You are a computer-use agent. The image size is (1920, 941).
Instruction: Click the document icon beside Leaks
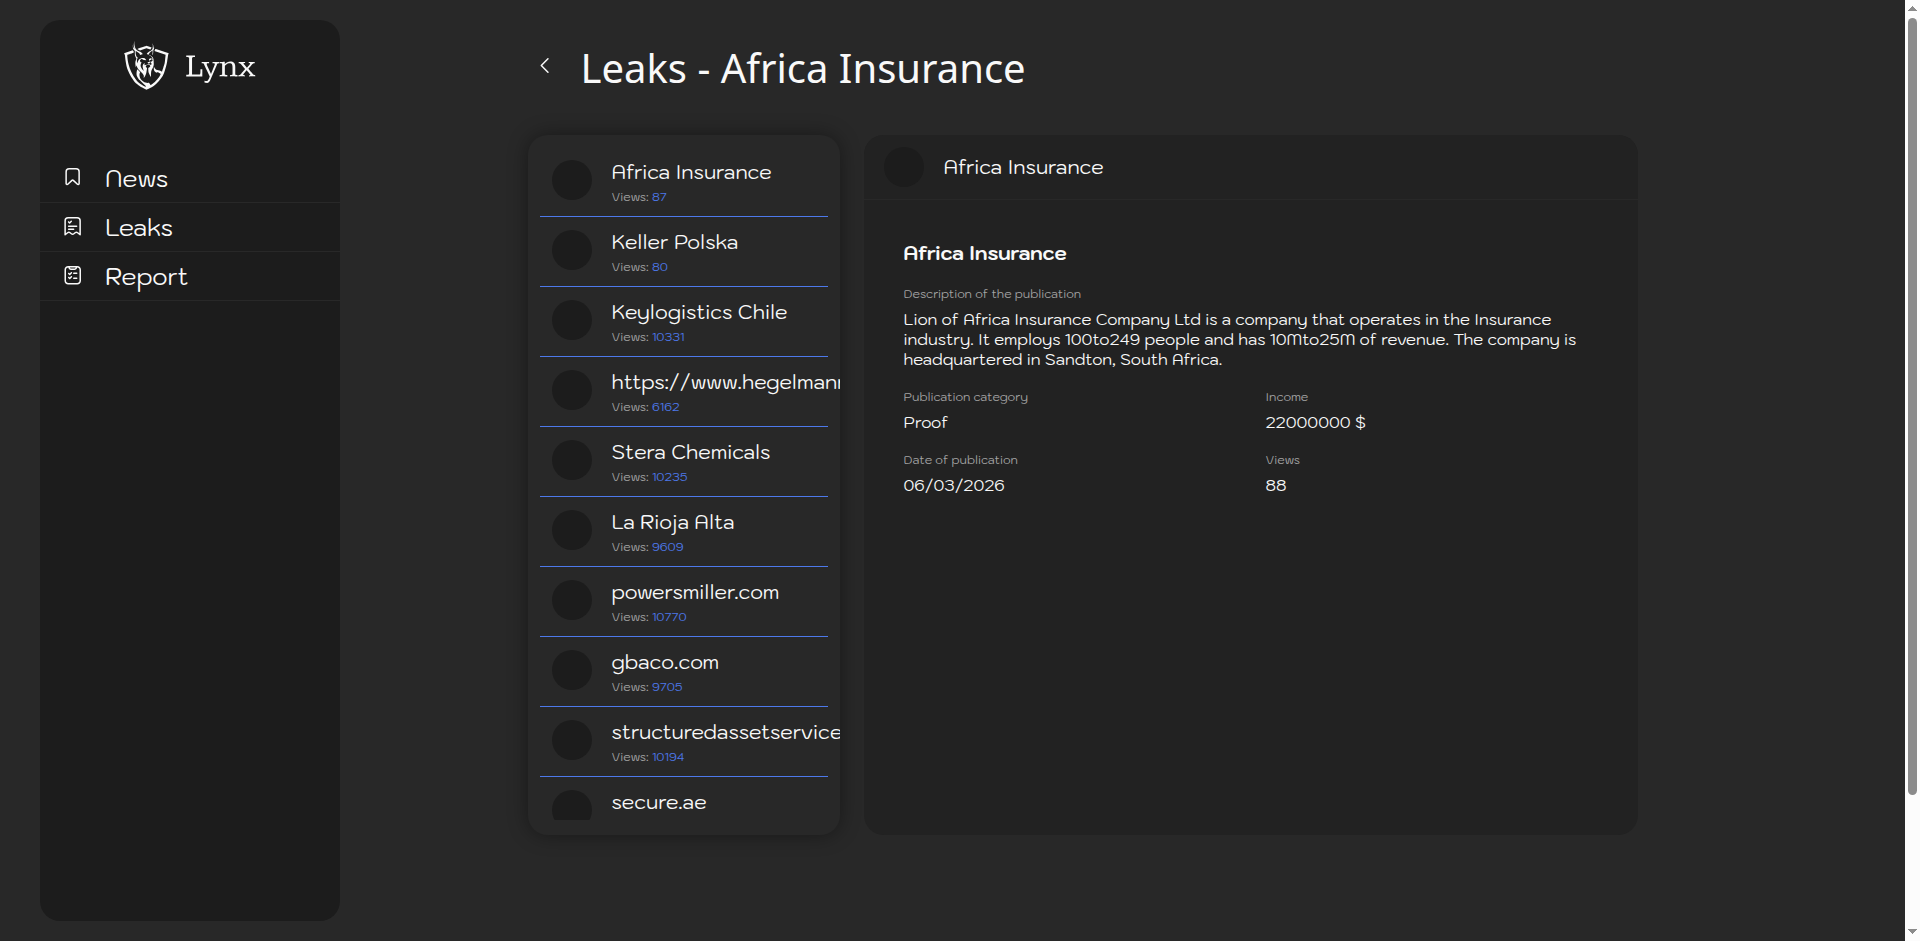73,226
